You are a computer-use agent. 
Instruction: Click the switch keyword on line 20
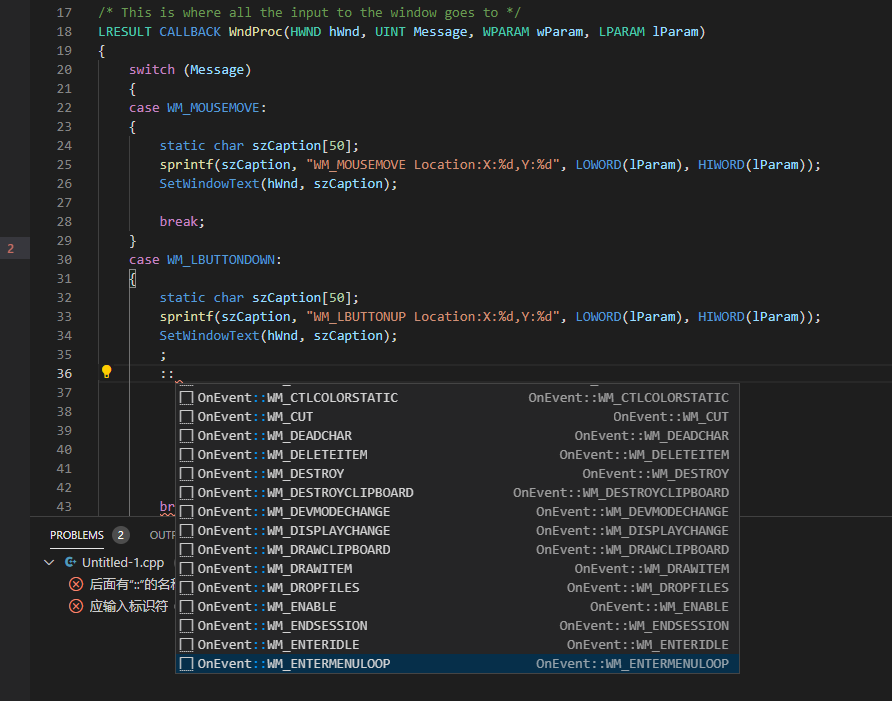pos(152,69)
